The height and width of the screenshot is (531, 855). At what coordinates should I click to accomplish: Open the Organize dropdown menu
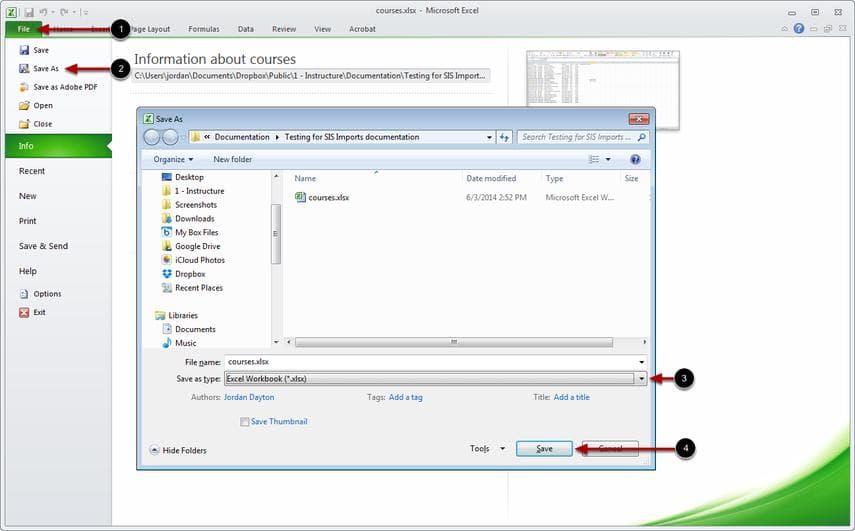coord(173,160)
